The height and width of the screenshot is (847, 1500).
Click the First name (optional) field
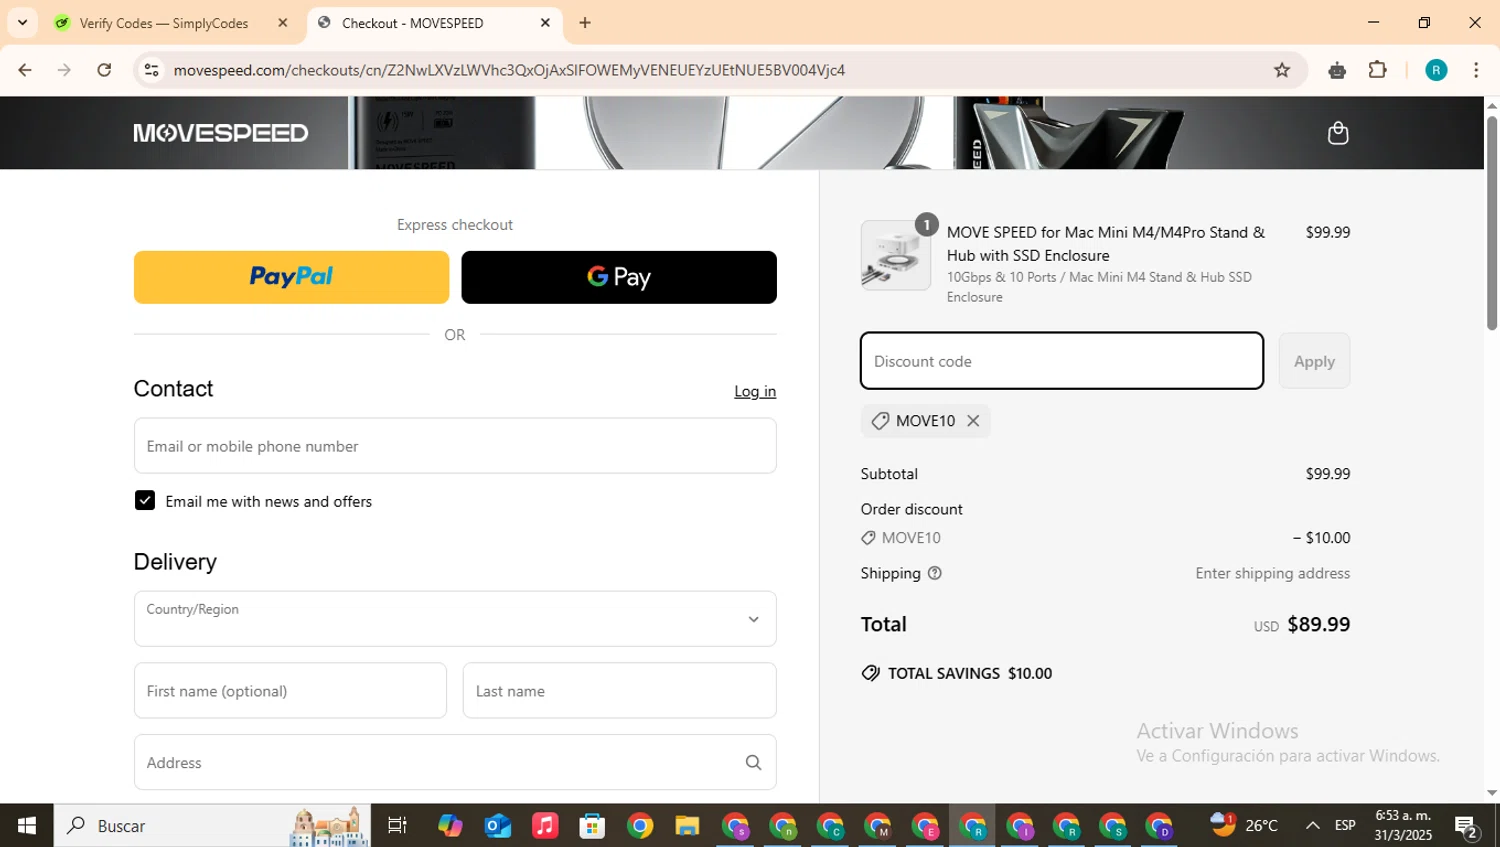pyautogui.click(x=290, y=691)
